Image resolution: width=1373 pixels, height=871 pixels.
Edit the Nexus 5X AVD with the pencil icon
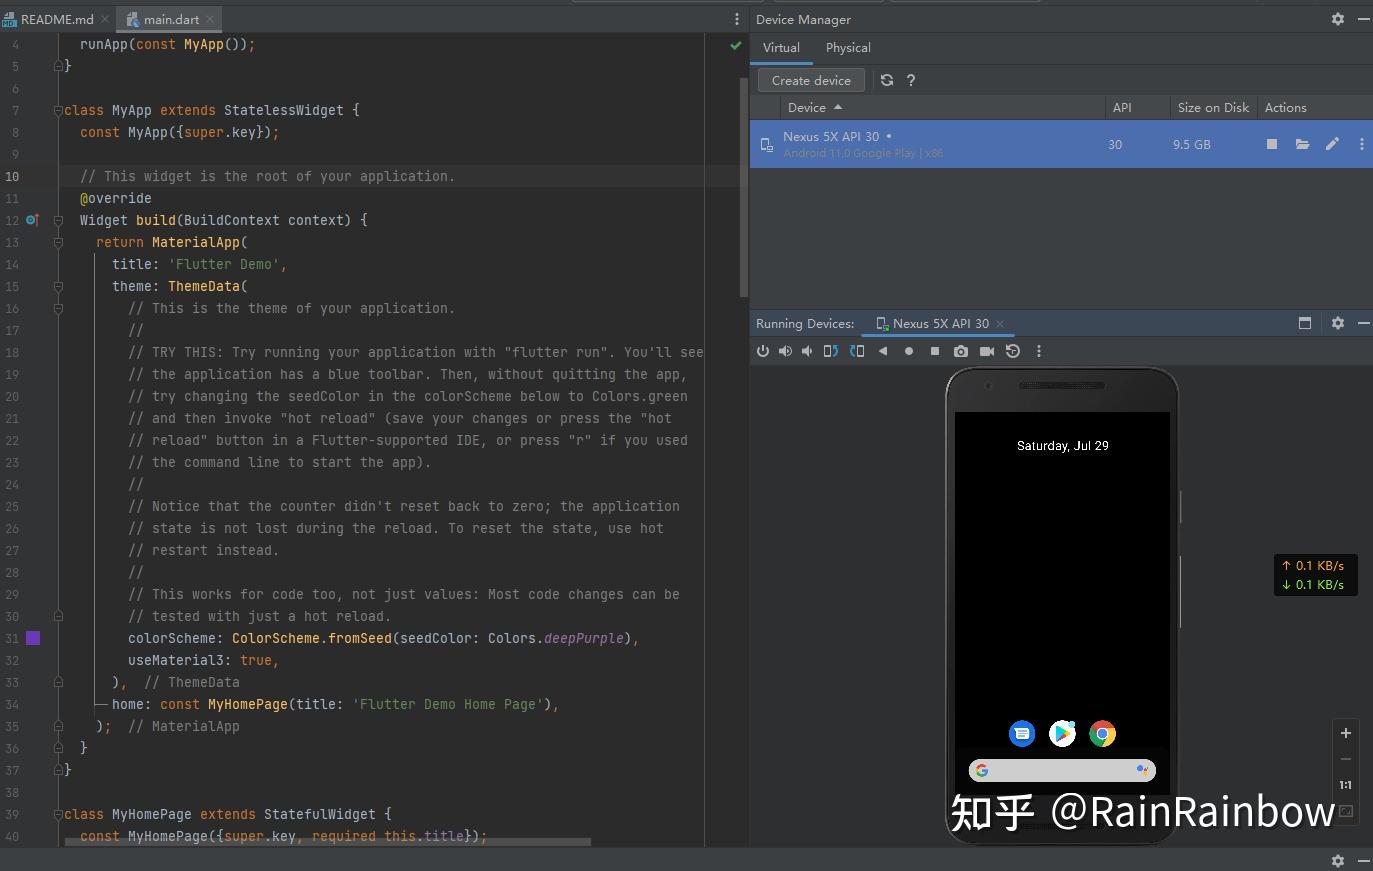pyautogui.click(x=1332, y=144)
